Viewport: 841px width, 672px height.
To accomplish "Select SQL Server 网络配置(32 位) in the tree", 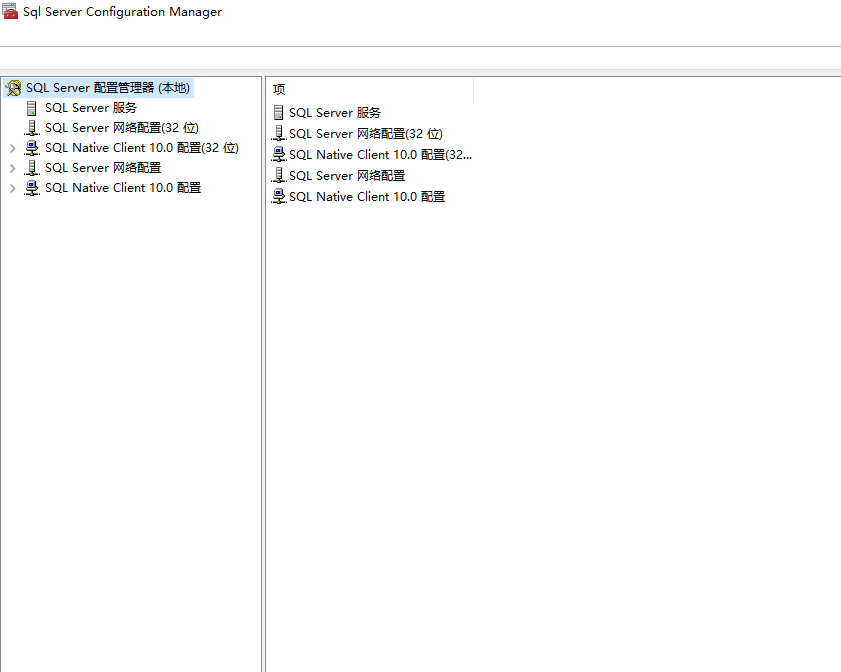I will (122, 128).
